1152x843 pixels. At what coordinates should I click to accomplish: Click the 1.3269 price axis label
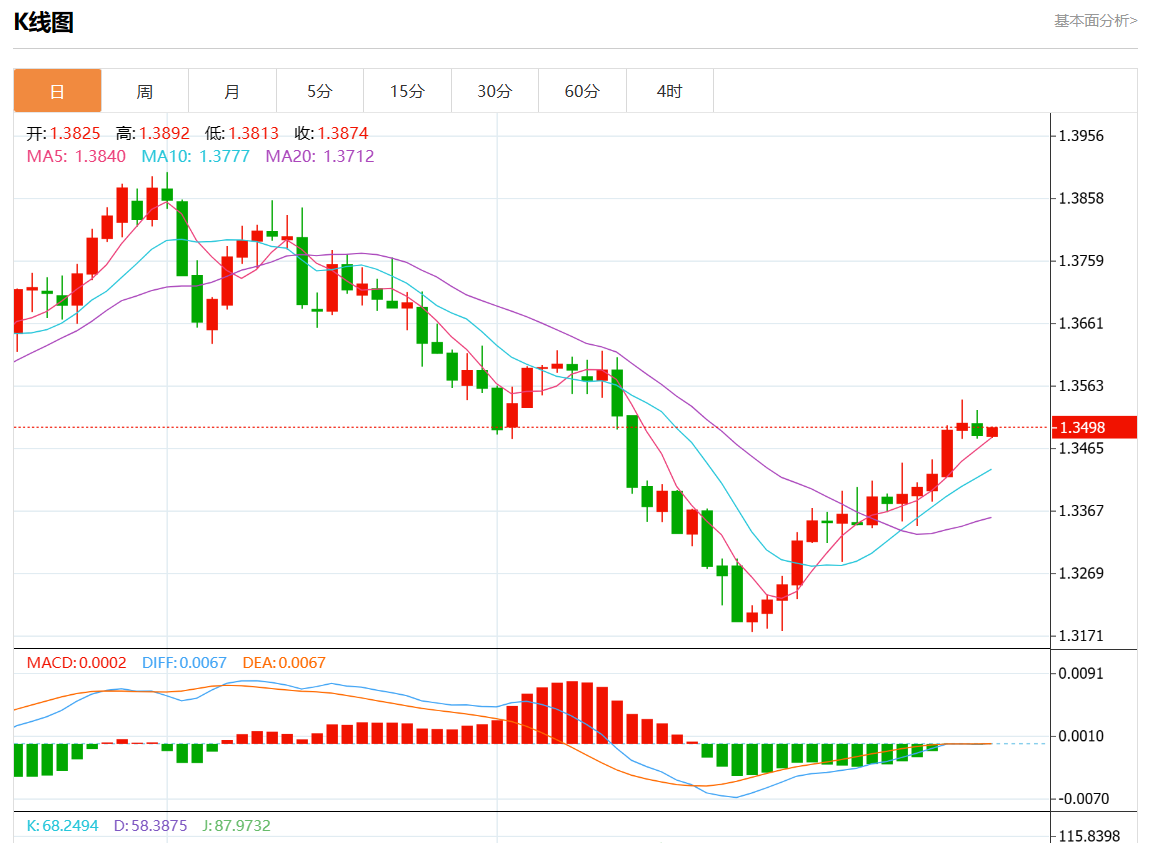tap(1081, 573)
